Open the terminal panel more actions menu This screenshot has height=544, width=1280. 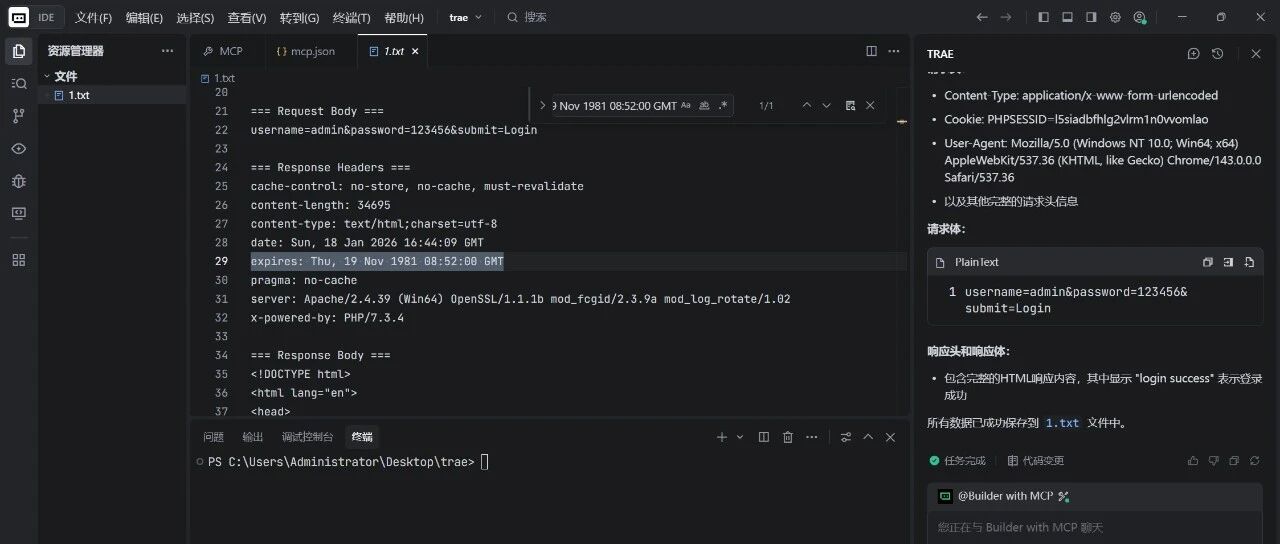pyautogui.click(x=812, y=437)
